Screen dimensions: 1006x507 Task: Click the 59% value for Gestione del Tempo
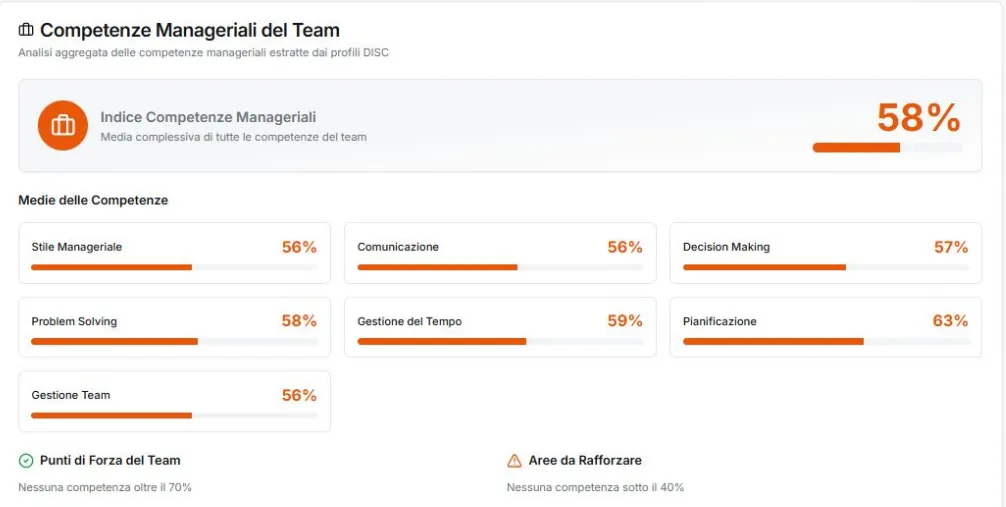pyautogui.click(x=625, y=321)
